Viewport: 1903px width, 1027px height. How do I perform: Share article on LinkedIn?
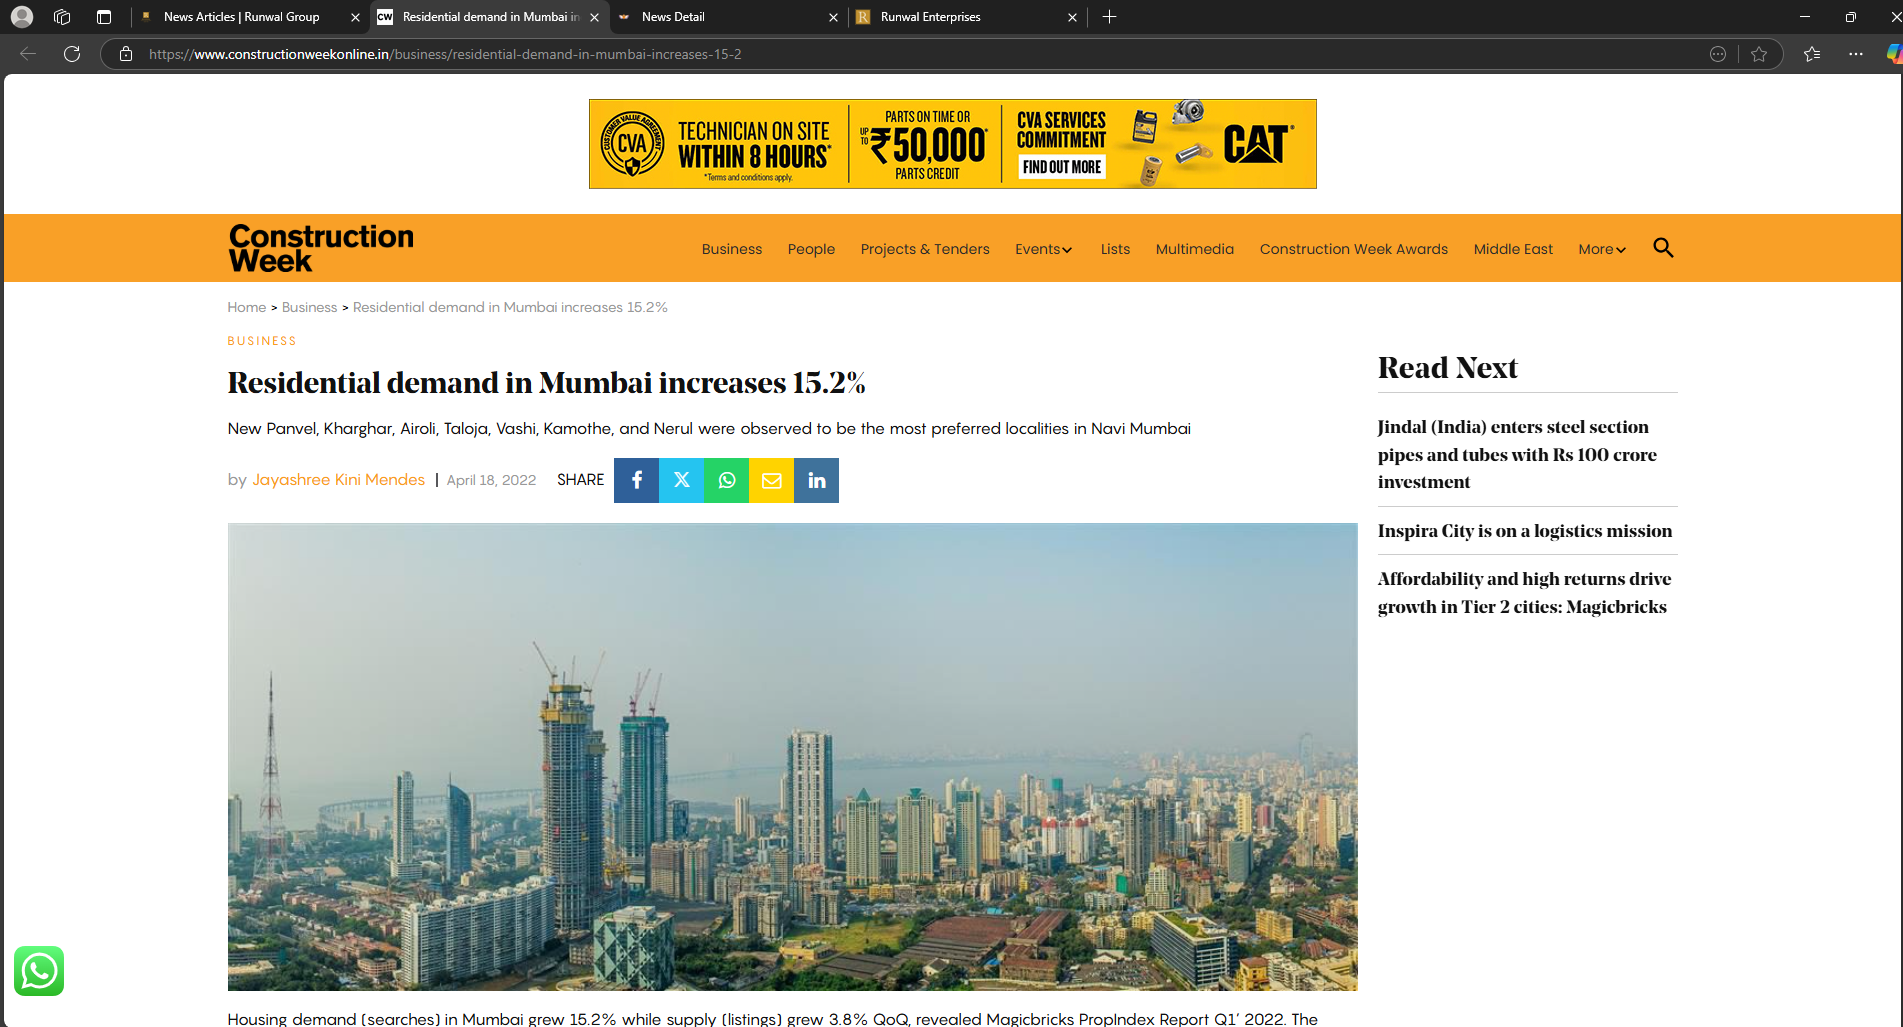pyautogui.click(x=816, y=480)
